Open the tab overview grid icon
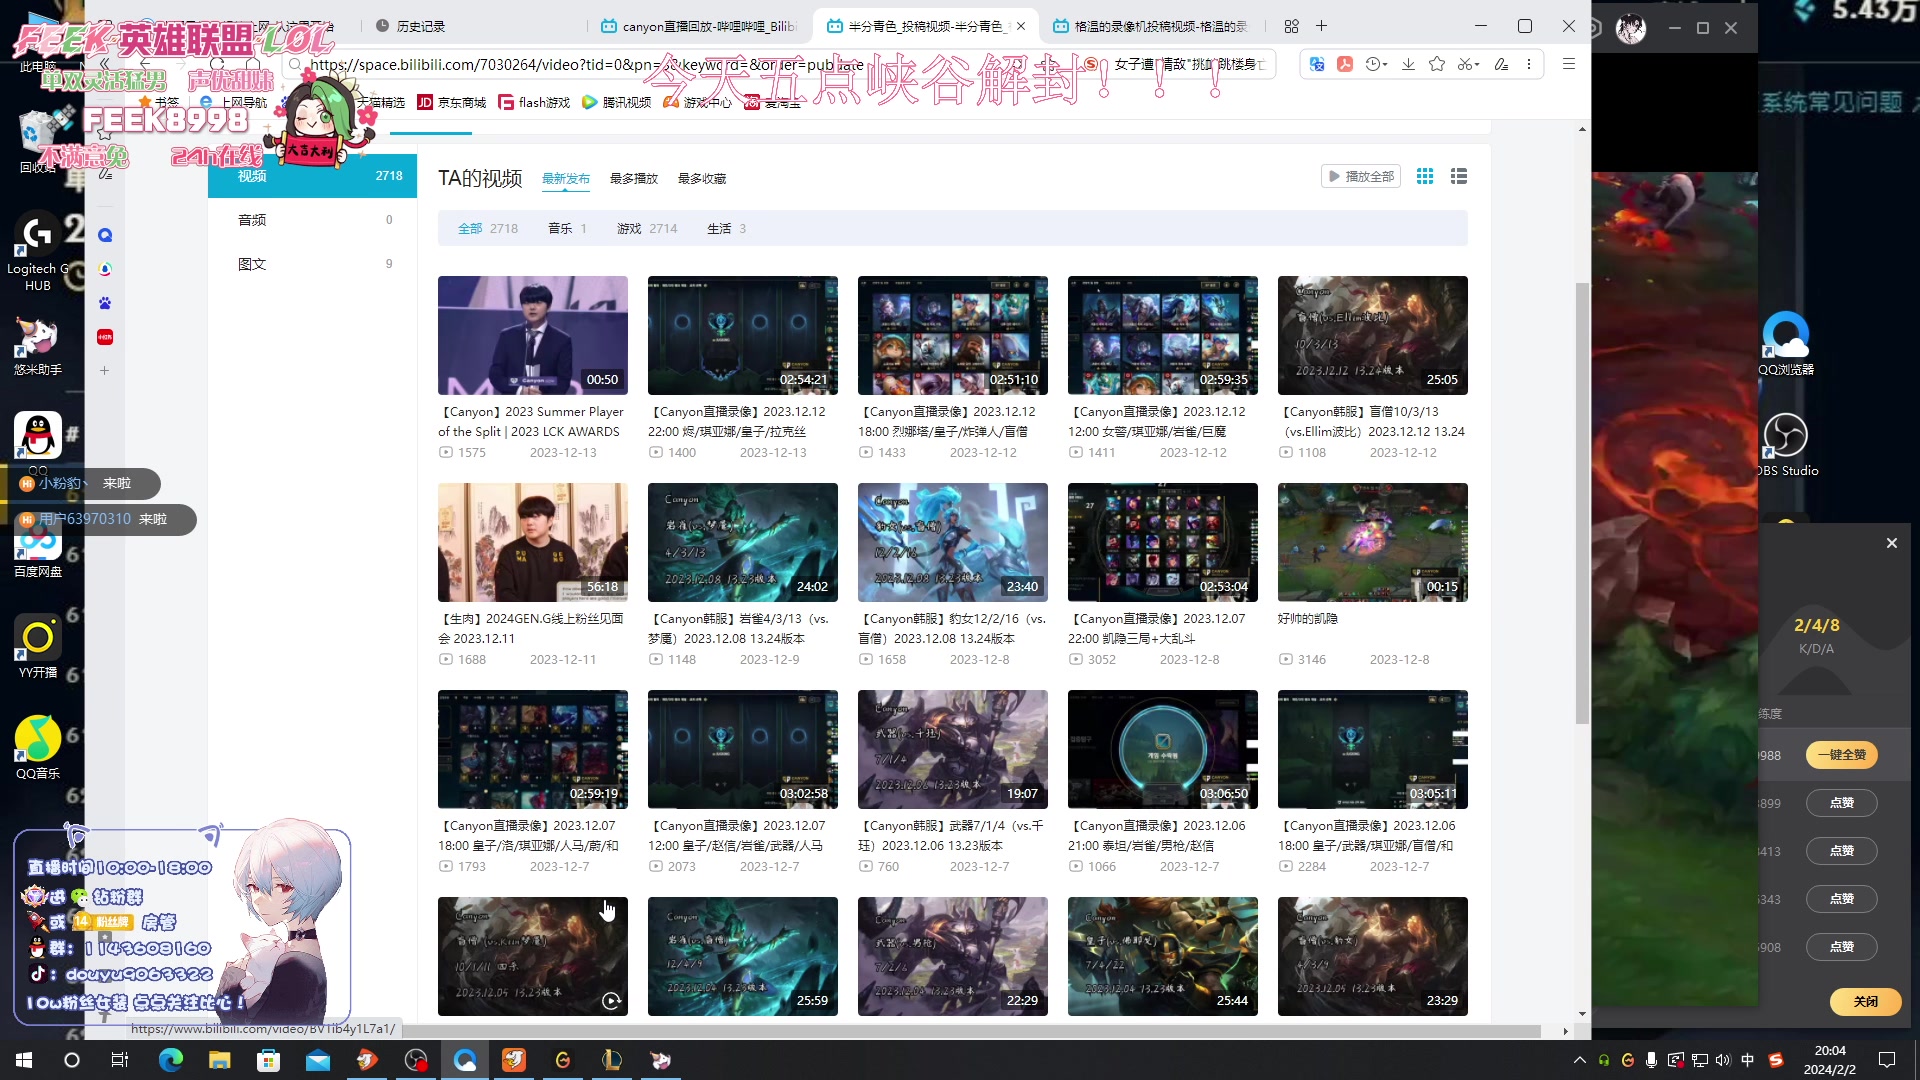The height and width of the screenshot is (1080, 1920). coord(1291,26)
